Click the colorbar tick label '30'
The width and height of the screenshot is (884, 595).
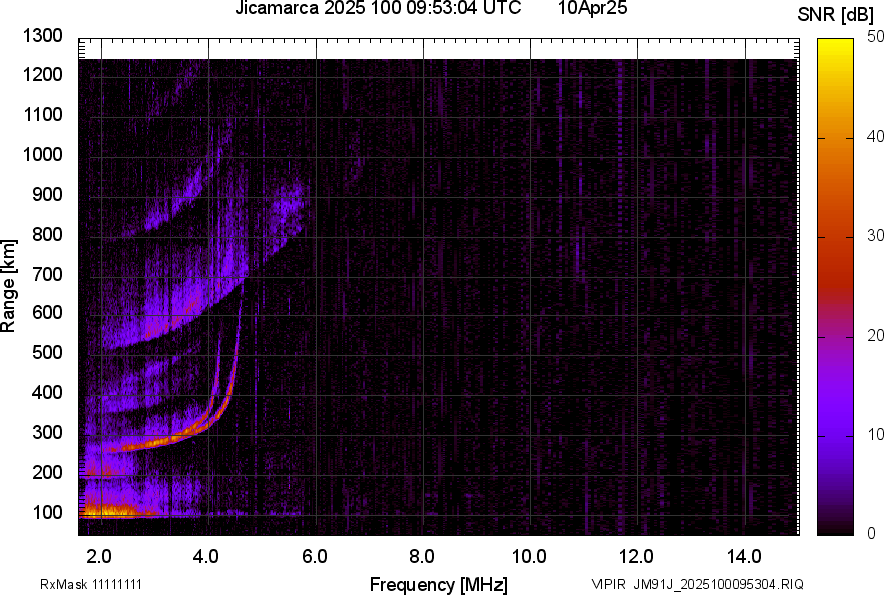click(876, 236)
